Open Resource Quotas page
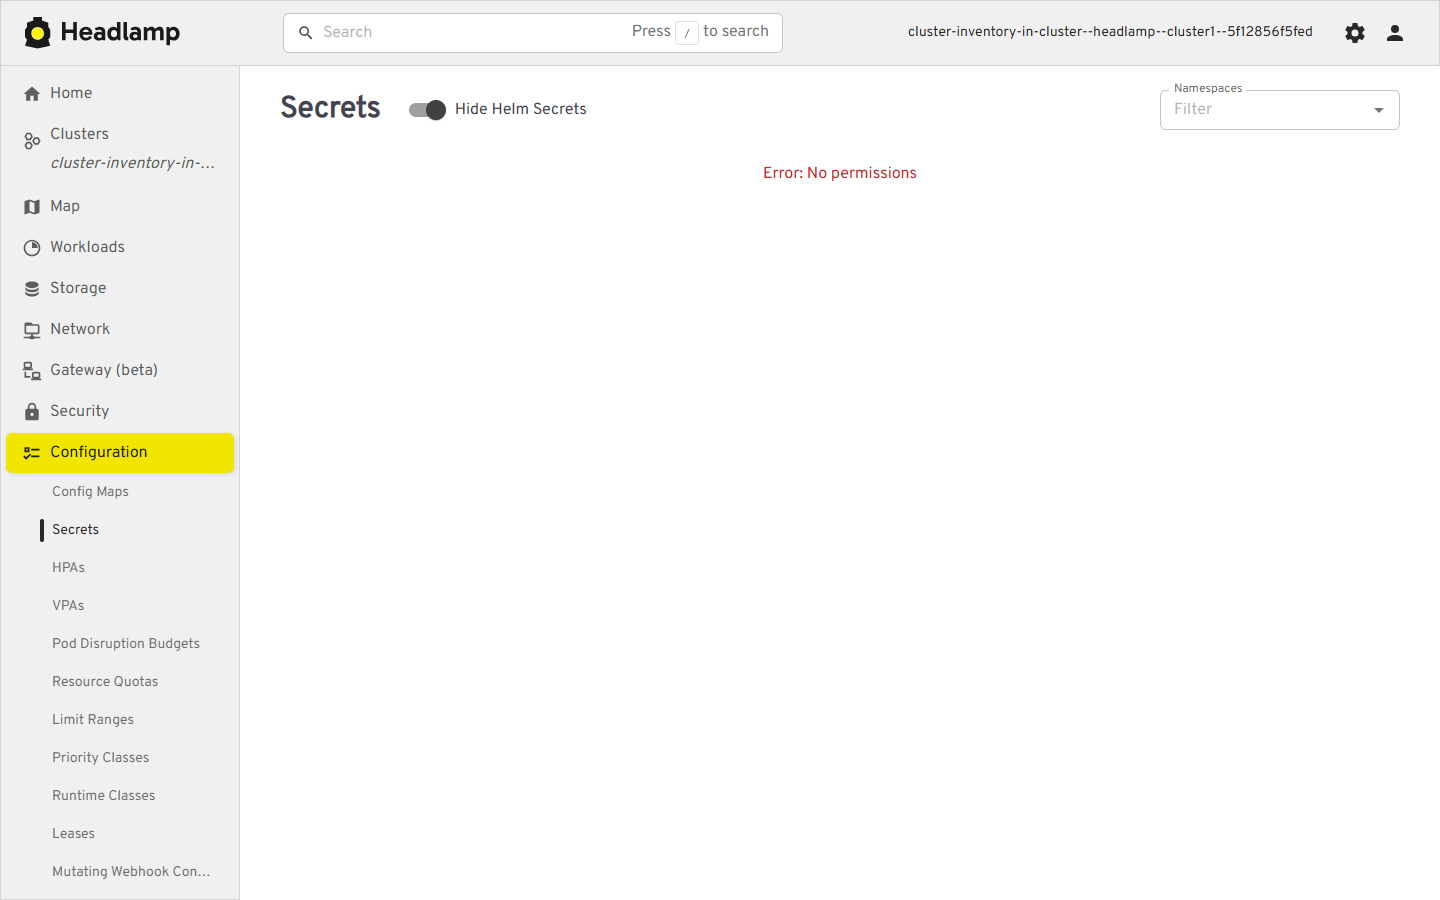This screenshot has width=1440, height=900. 105,681
